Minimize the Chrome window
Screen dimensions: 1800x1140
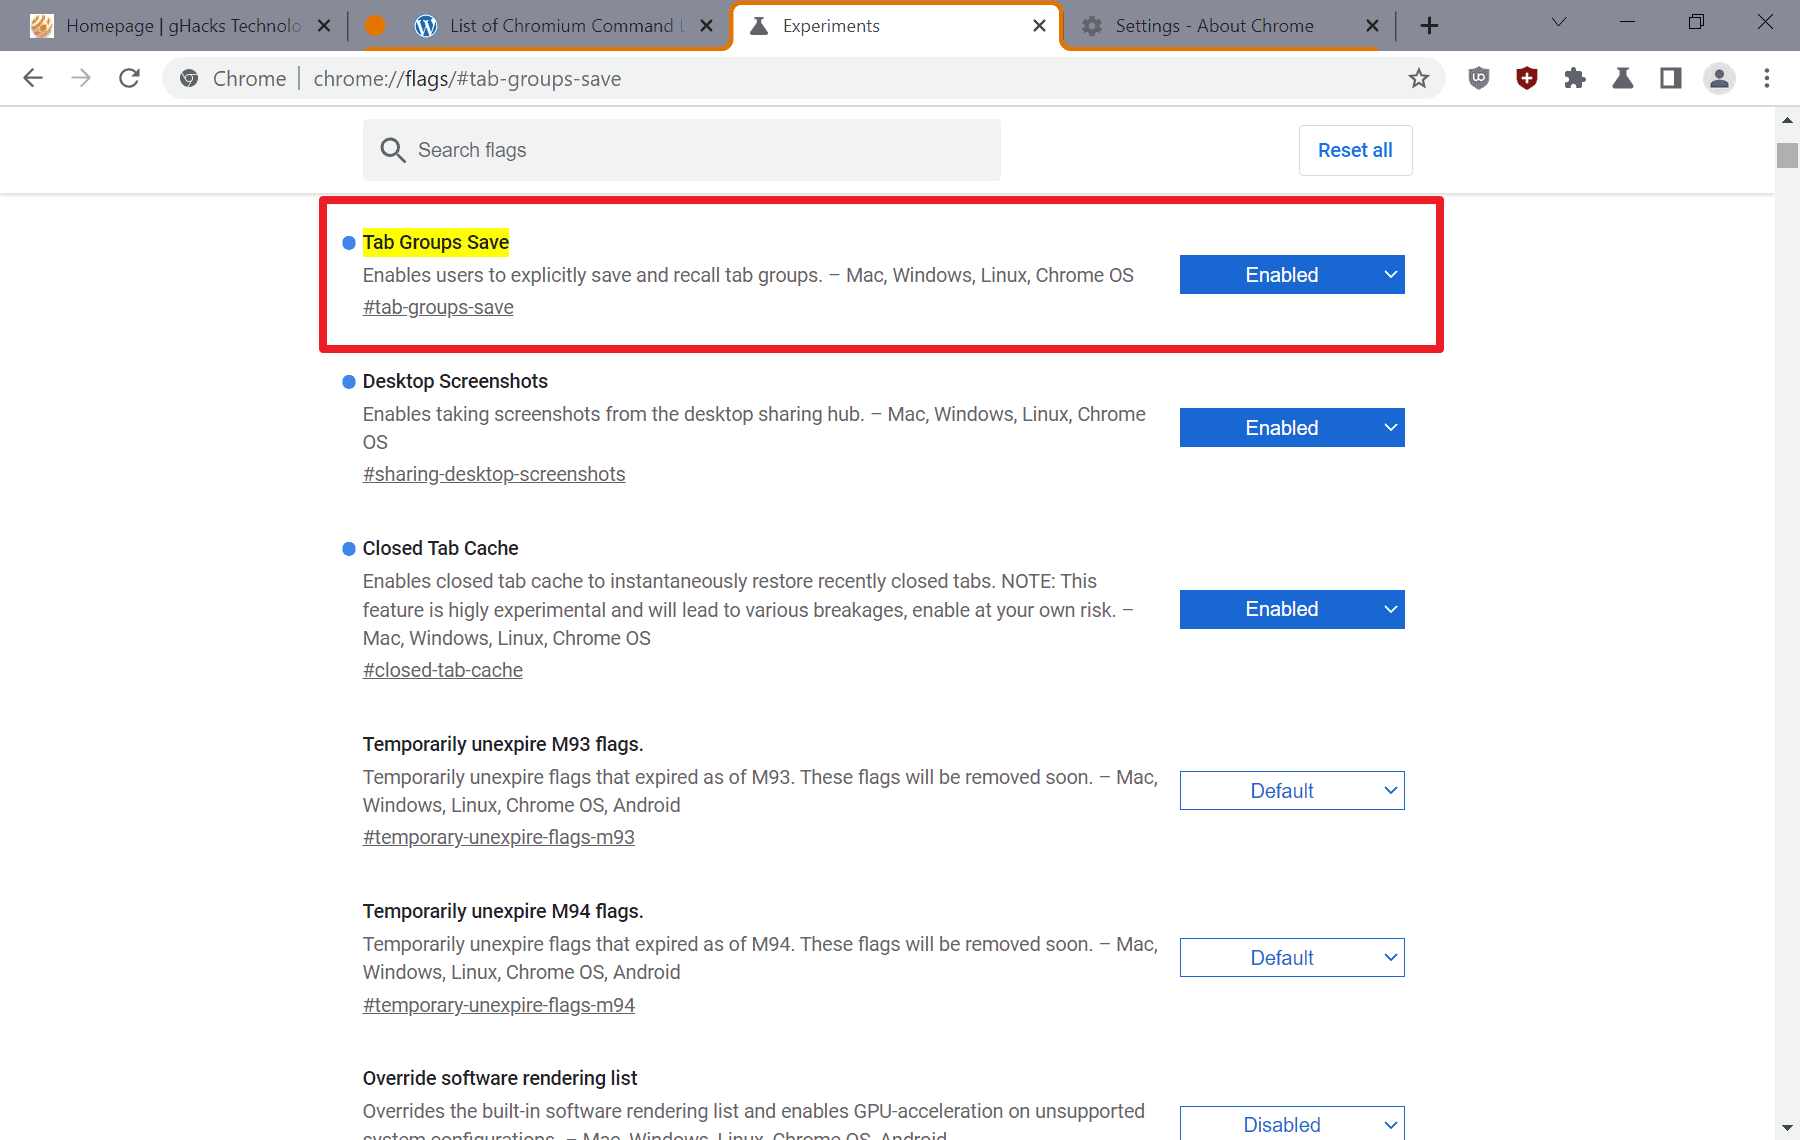[x=1627, y=22]
